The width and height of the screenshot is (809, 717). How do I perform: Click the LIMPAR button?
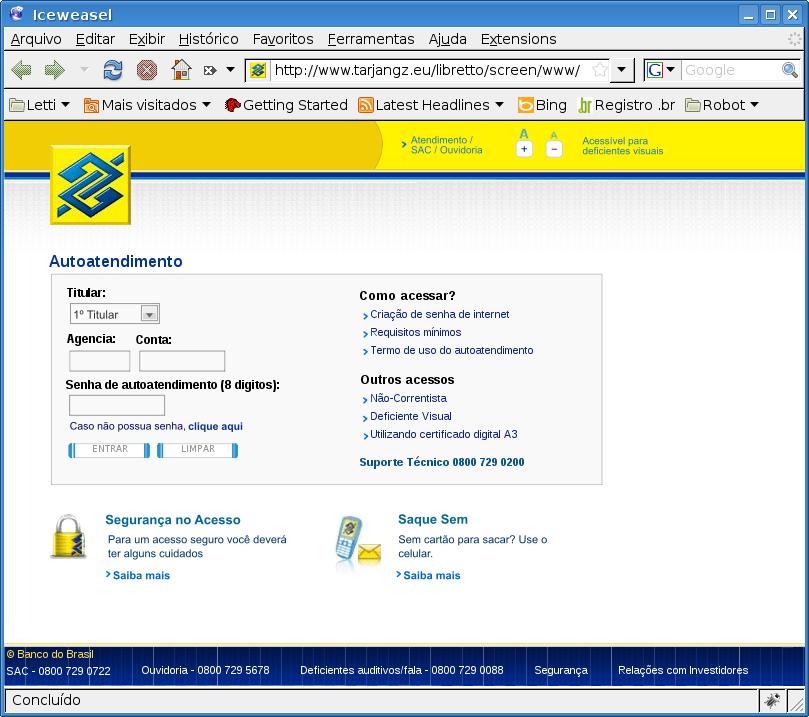(x=198, y=450)
